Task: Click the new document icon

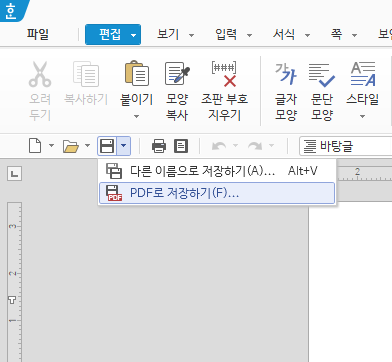Action: (x=35, y=146)
